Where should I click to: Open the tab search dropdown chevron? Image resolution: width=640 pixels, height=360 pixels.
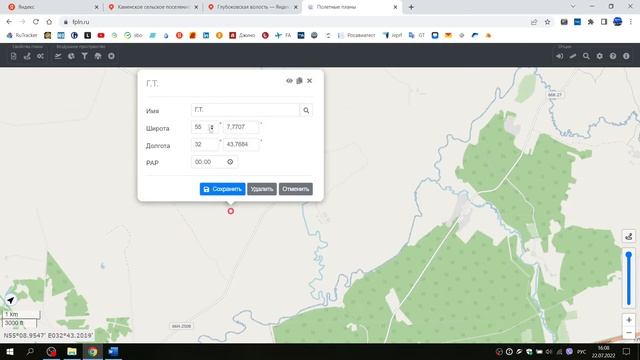click(573, 7)
